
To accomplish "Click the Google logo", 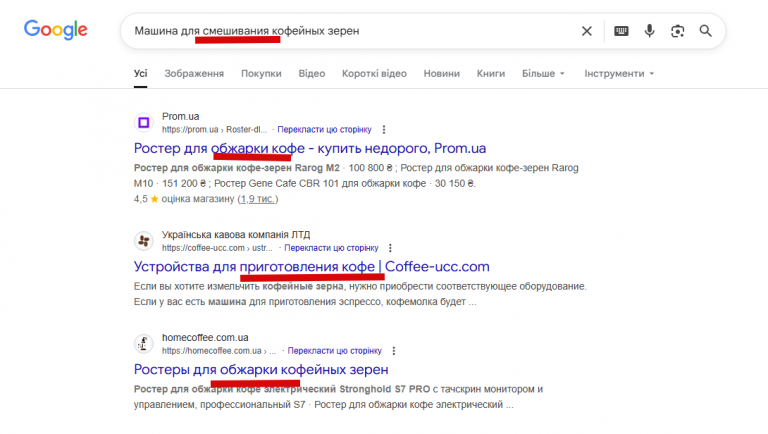I will click(56, 30).
